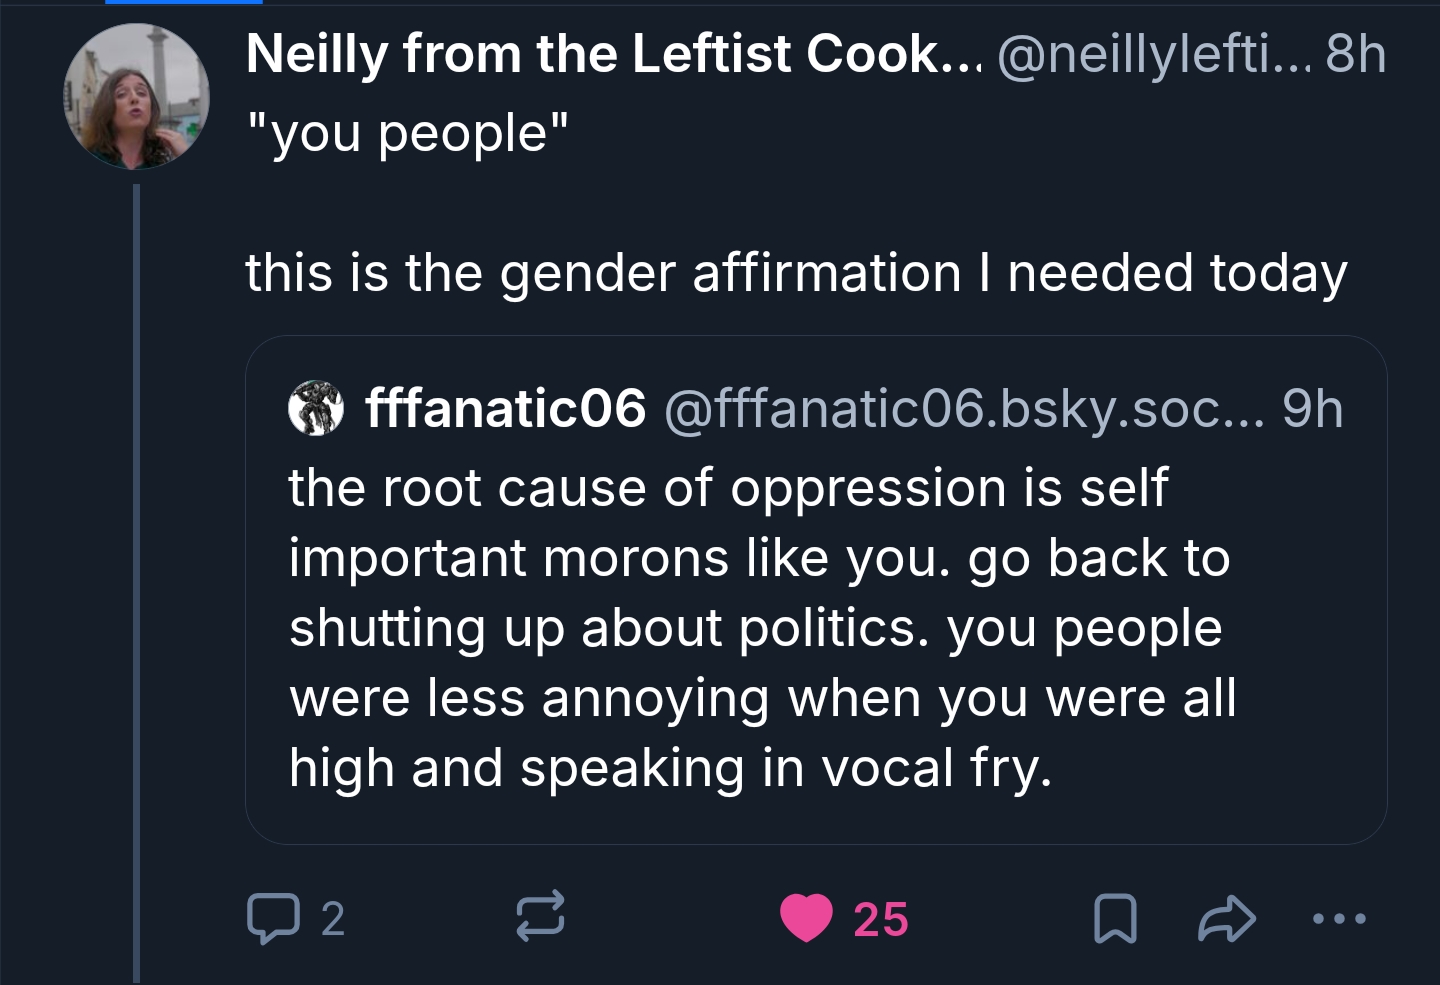Screen dimensions: 1440x985
Task: Click the "you people" quote line
Action: pos(407,133)
